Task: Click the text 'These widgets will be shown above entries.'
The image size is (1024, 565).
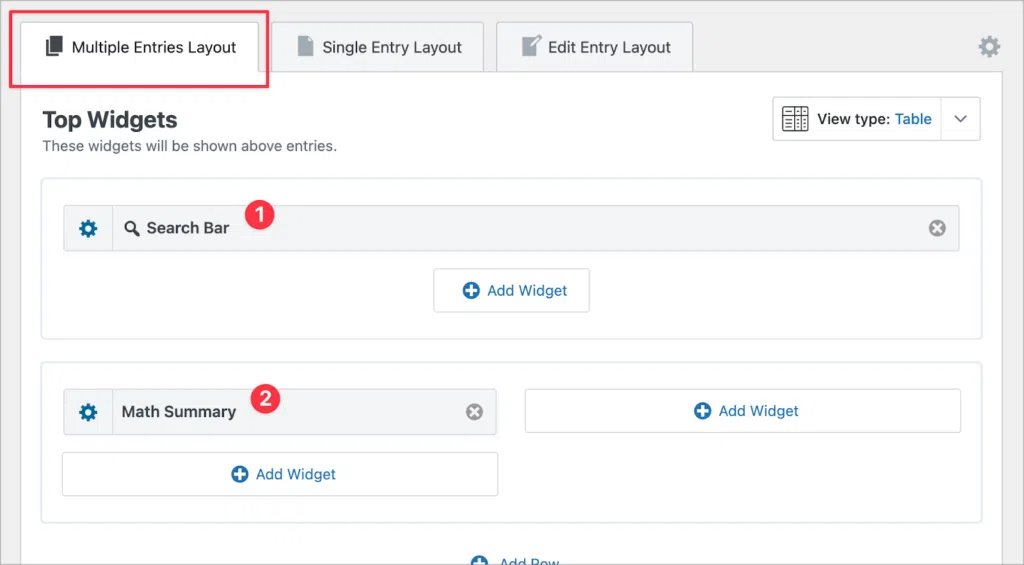Action: (x=189, y=146)
